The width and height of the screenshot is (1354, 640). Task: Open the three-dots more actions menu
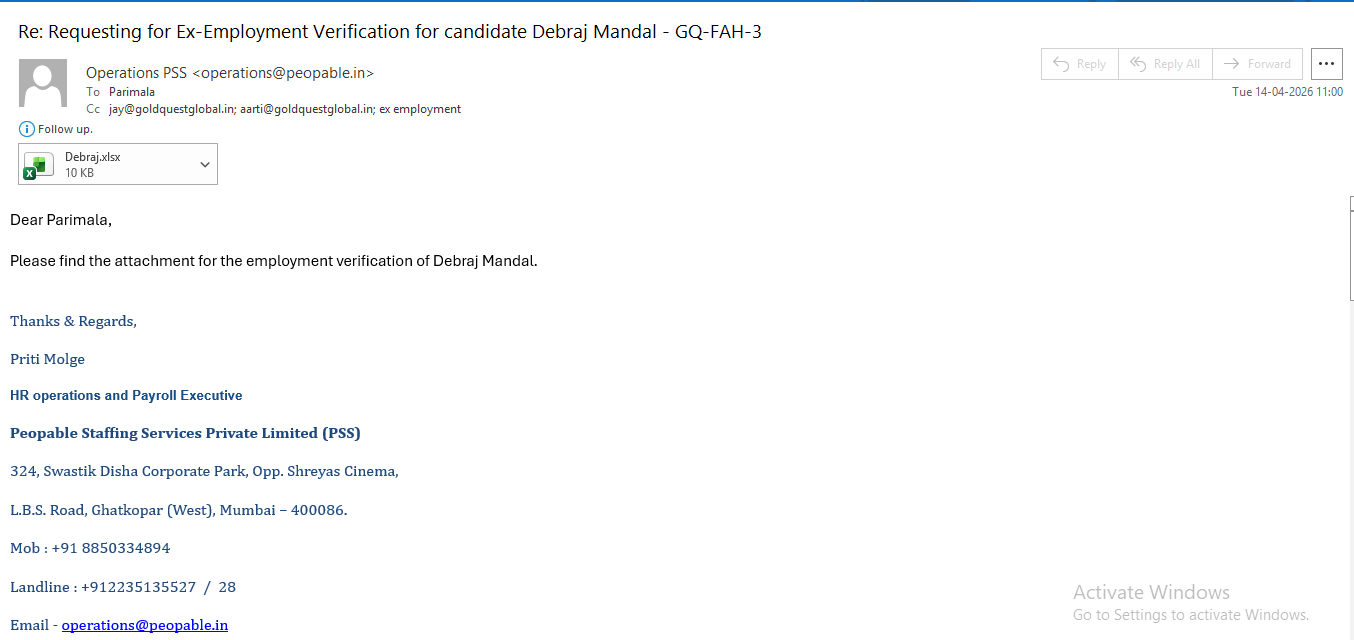click(x=1327, y=63)
